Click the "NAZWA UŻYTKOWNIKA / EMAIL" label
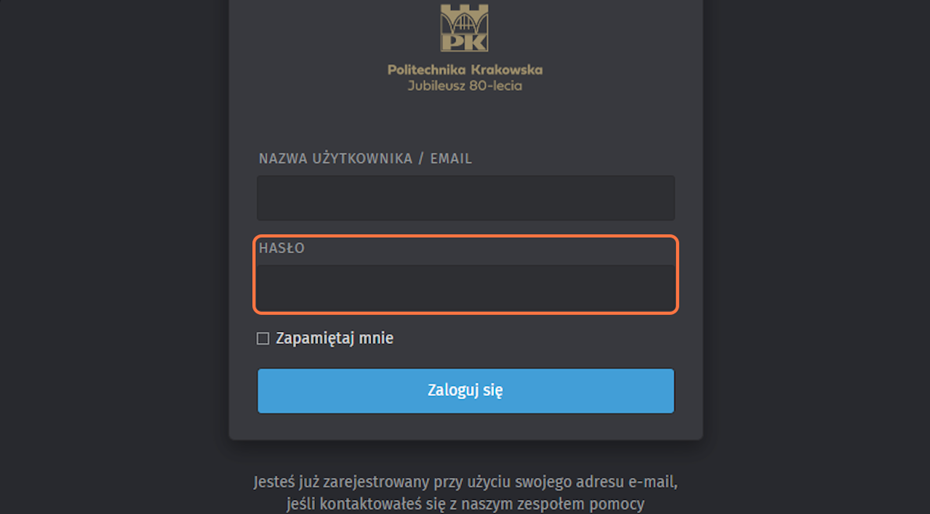 pos(365,159)
